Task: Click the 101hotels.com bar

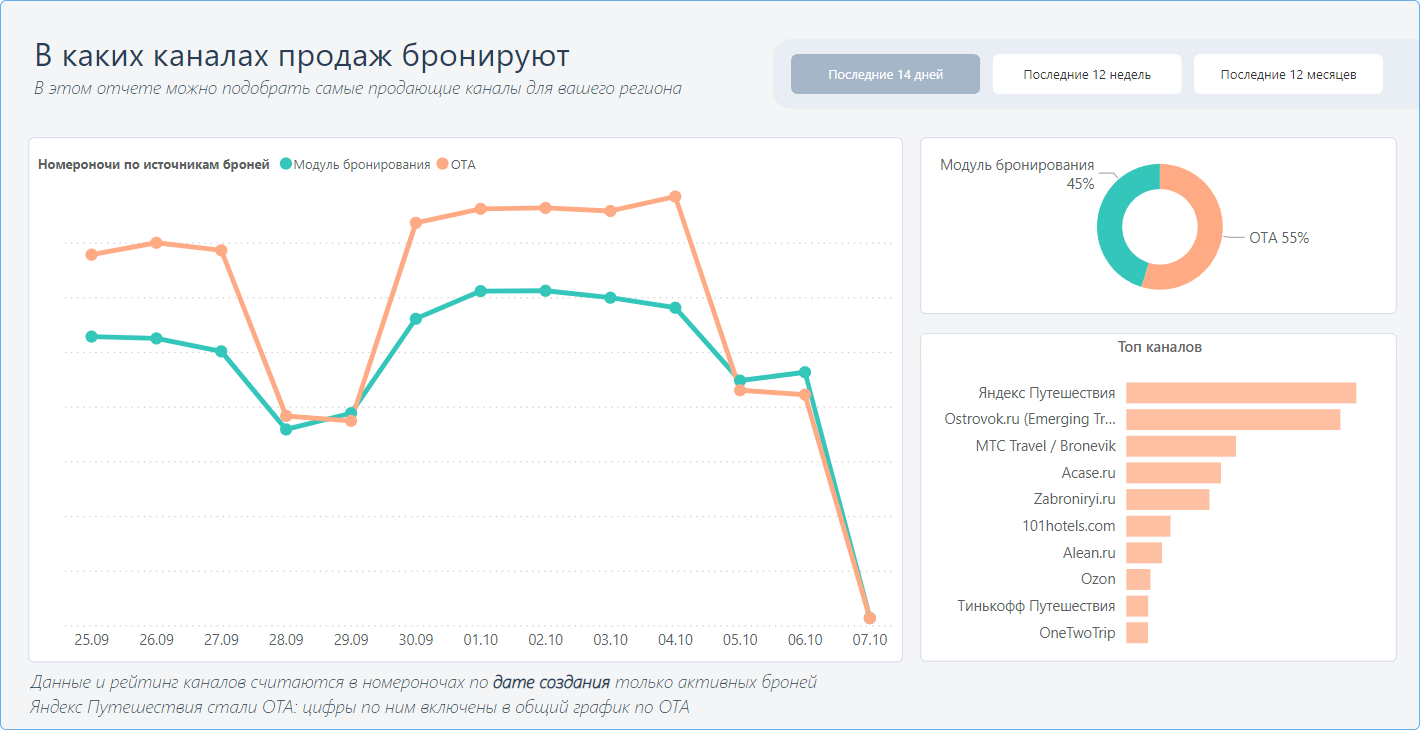Action: [1148, 526]
